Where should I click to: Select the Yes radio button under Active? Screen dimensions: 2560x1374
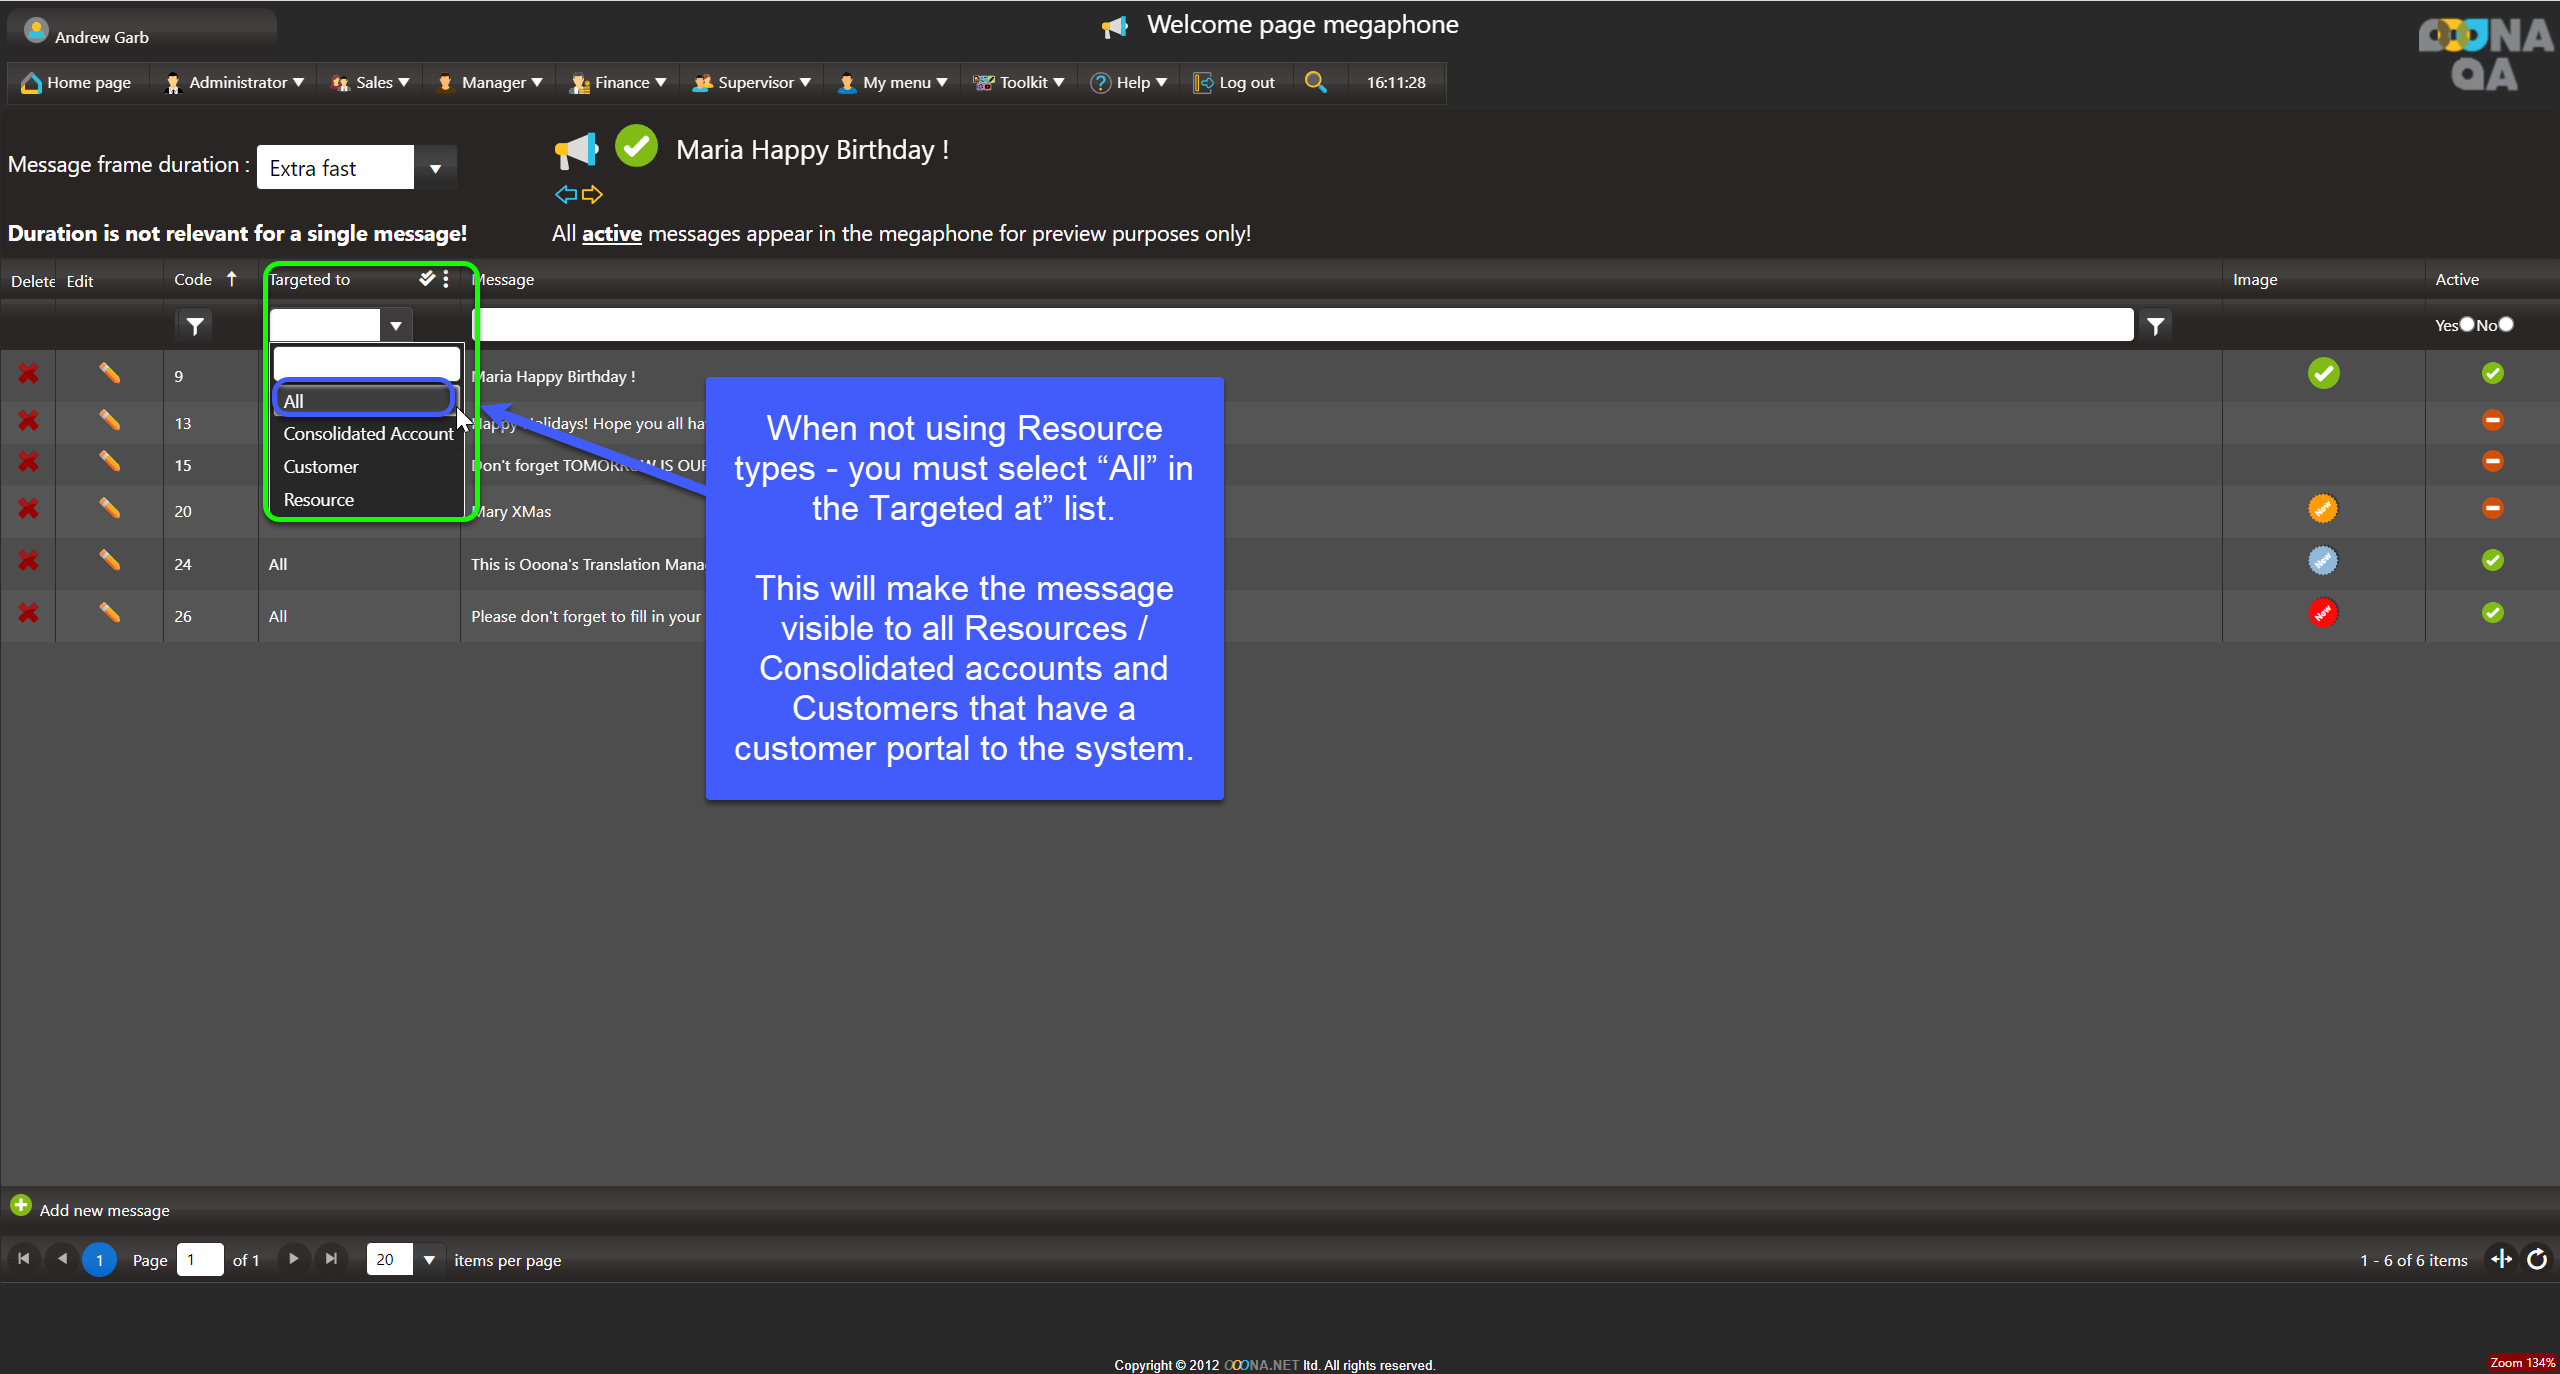(x=2467, y=324)
